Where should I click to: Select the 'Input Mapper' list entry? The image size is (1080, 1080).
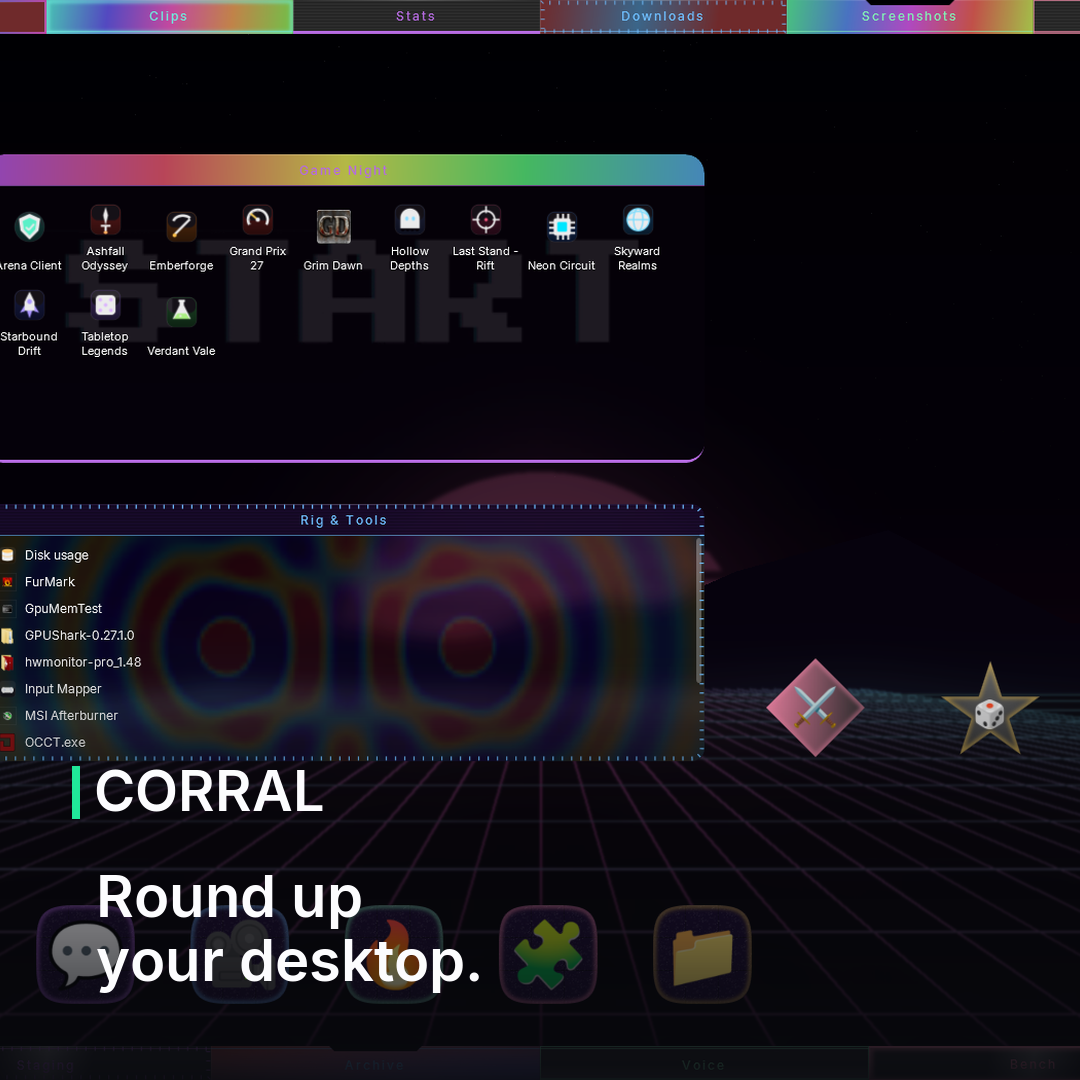(63, 689)
